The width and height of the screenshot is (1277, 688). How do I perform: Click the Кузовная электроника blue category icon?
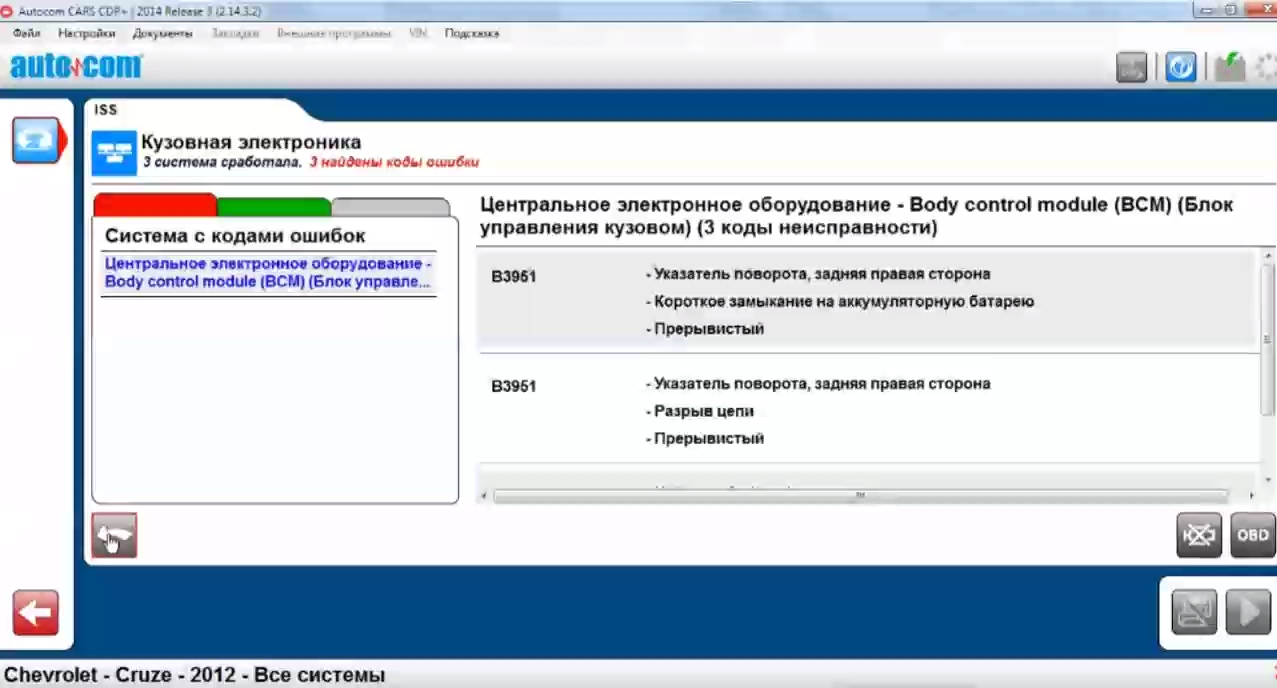click(114, 153)
